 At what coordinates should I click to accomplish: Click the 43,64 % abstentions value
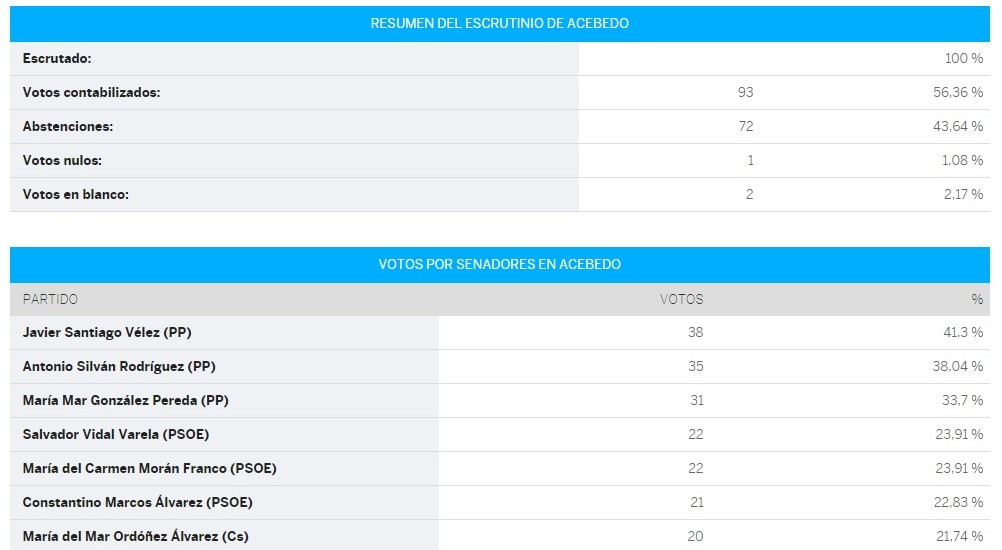[x=958, y=126]
